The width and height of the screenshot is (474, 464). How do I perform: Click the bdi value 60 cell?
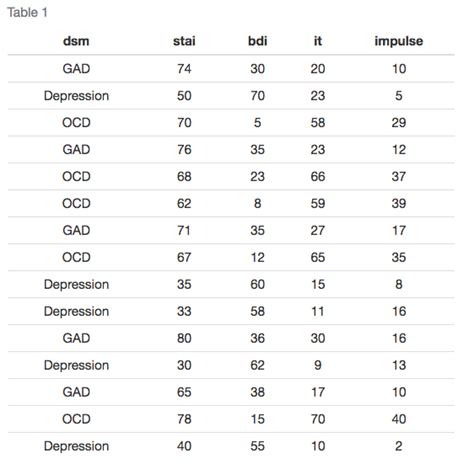pos(257,285)
